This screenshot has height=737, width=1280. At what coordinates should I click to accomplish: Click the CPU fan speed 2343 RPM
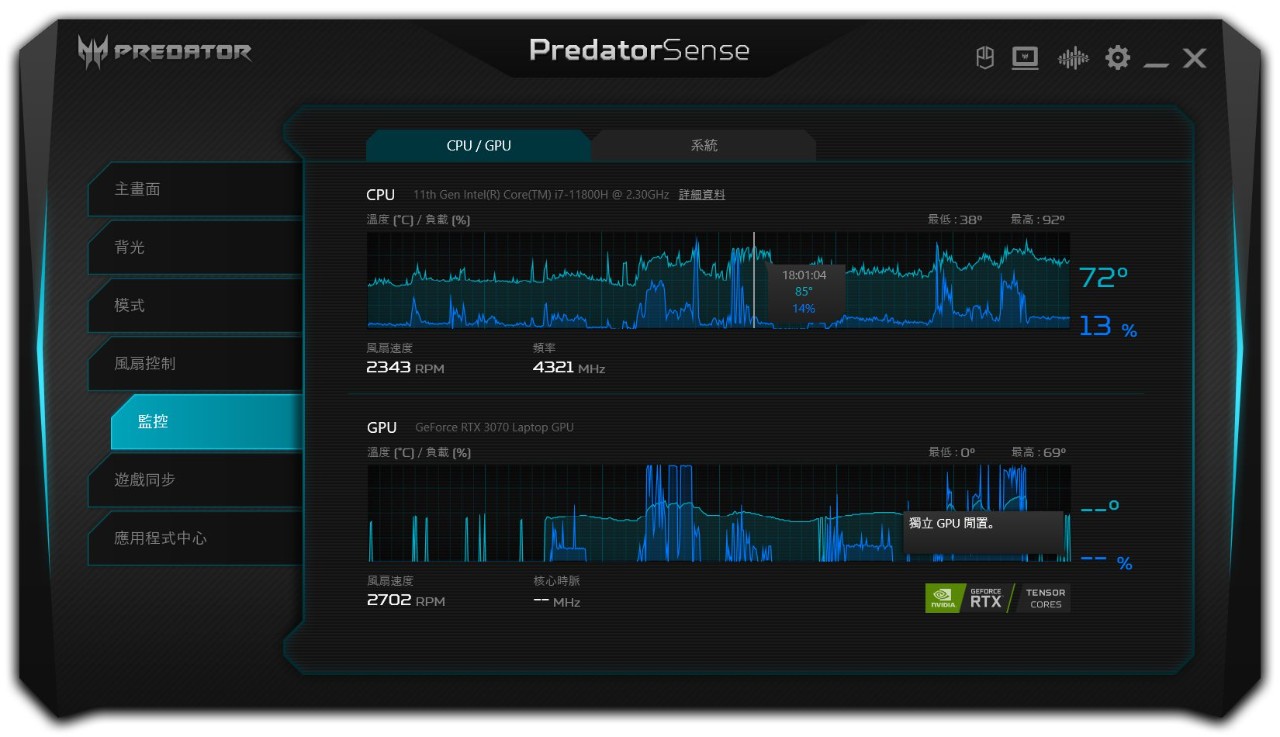(405, 367)
